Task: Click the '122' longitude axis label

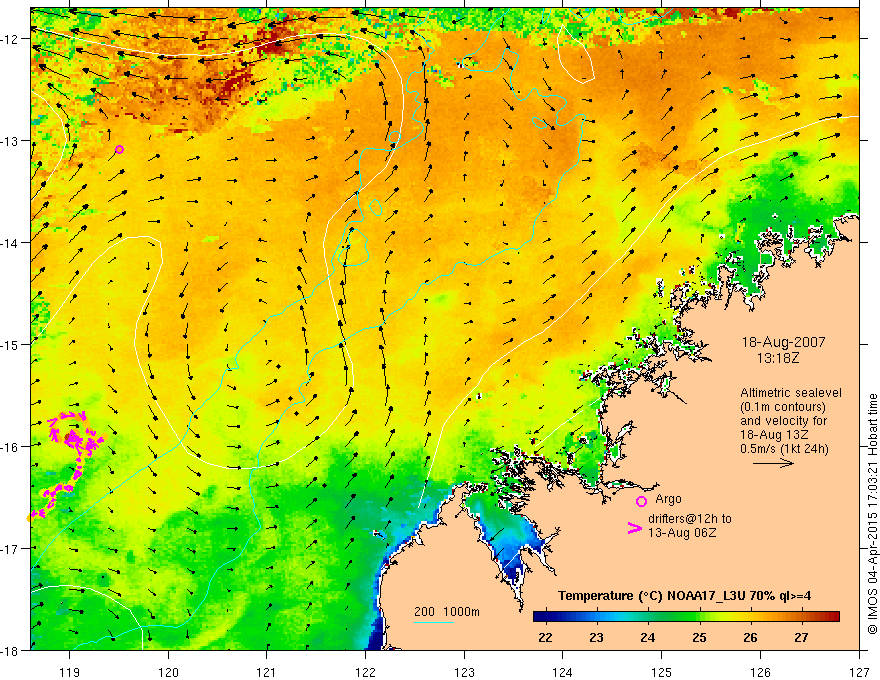Action: [x=365, y=672]
